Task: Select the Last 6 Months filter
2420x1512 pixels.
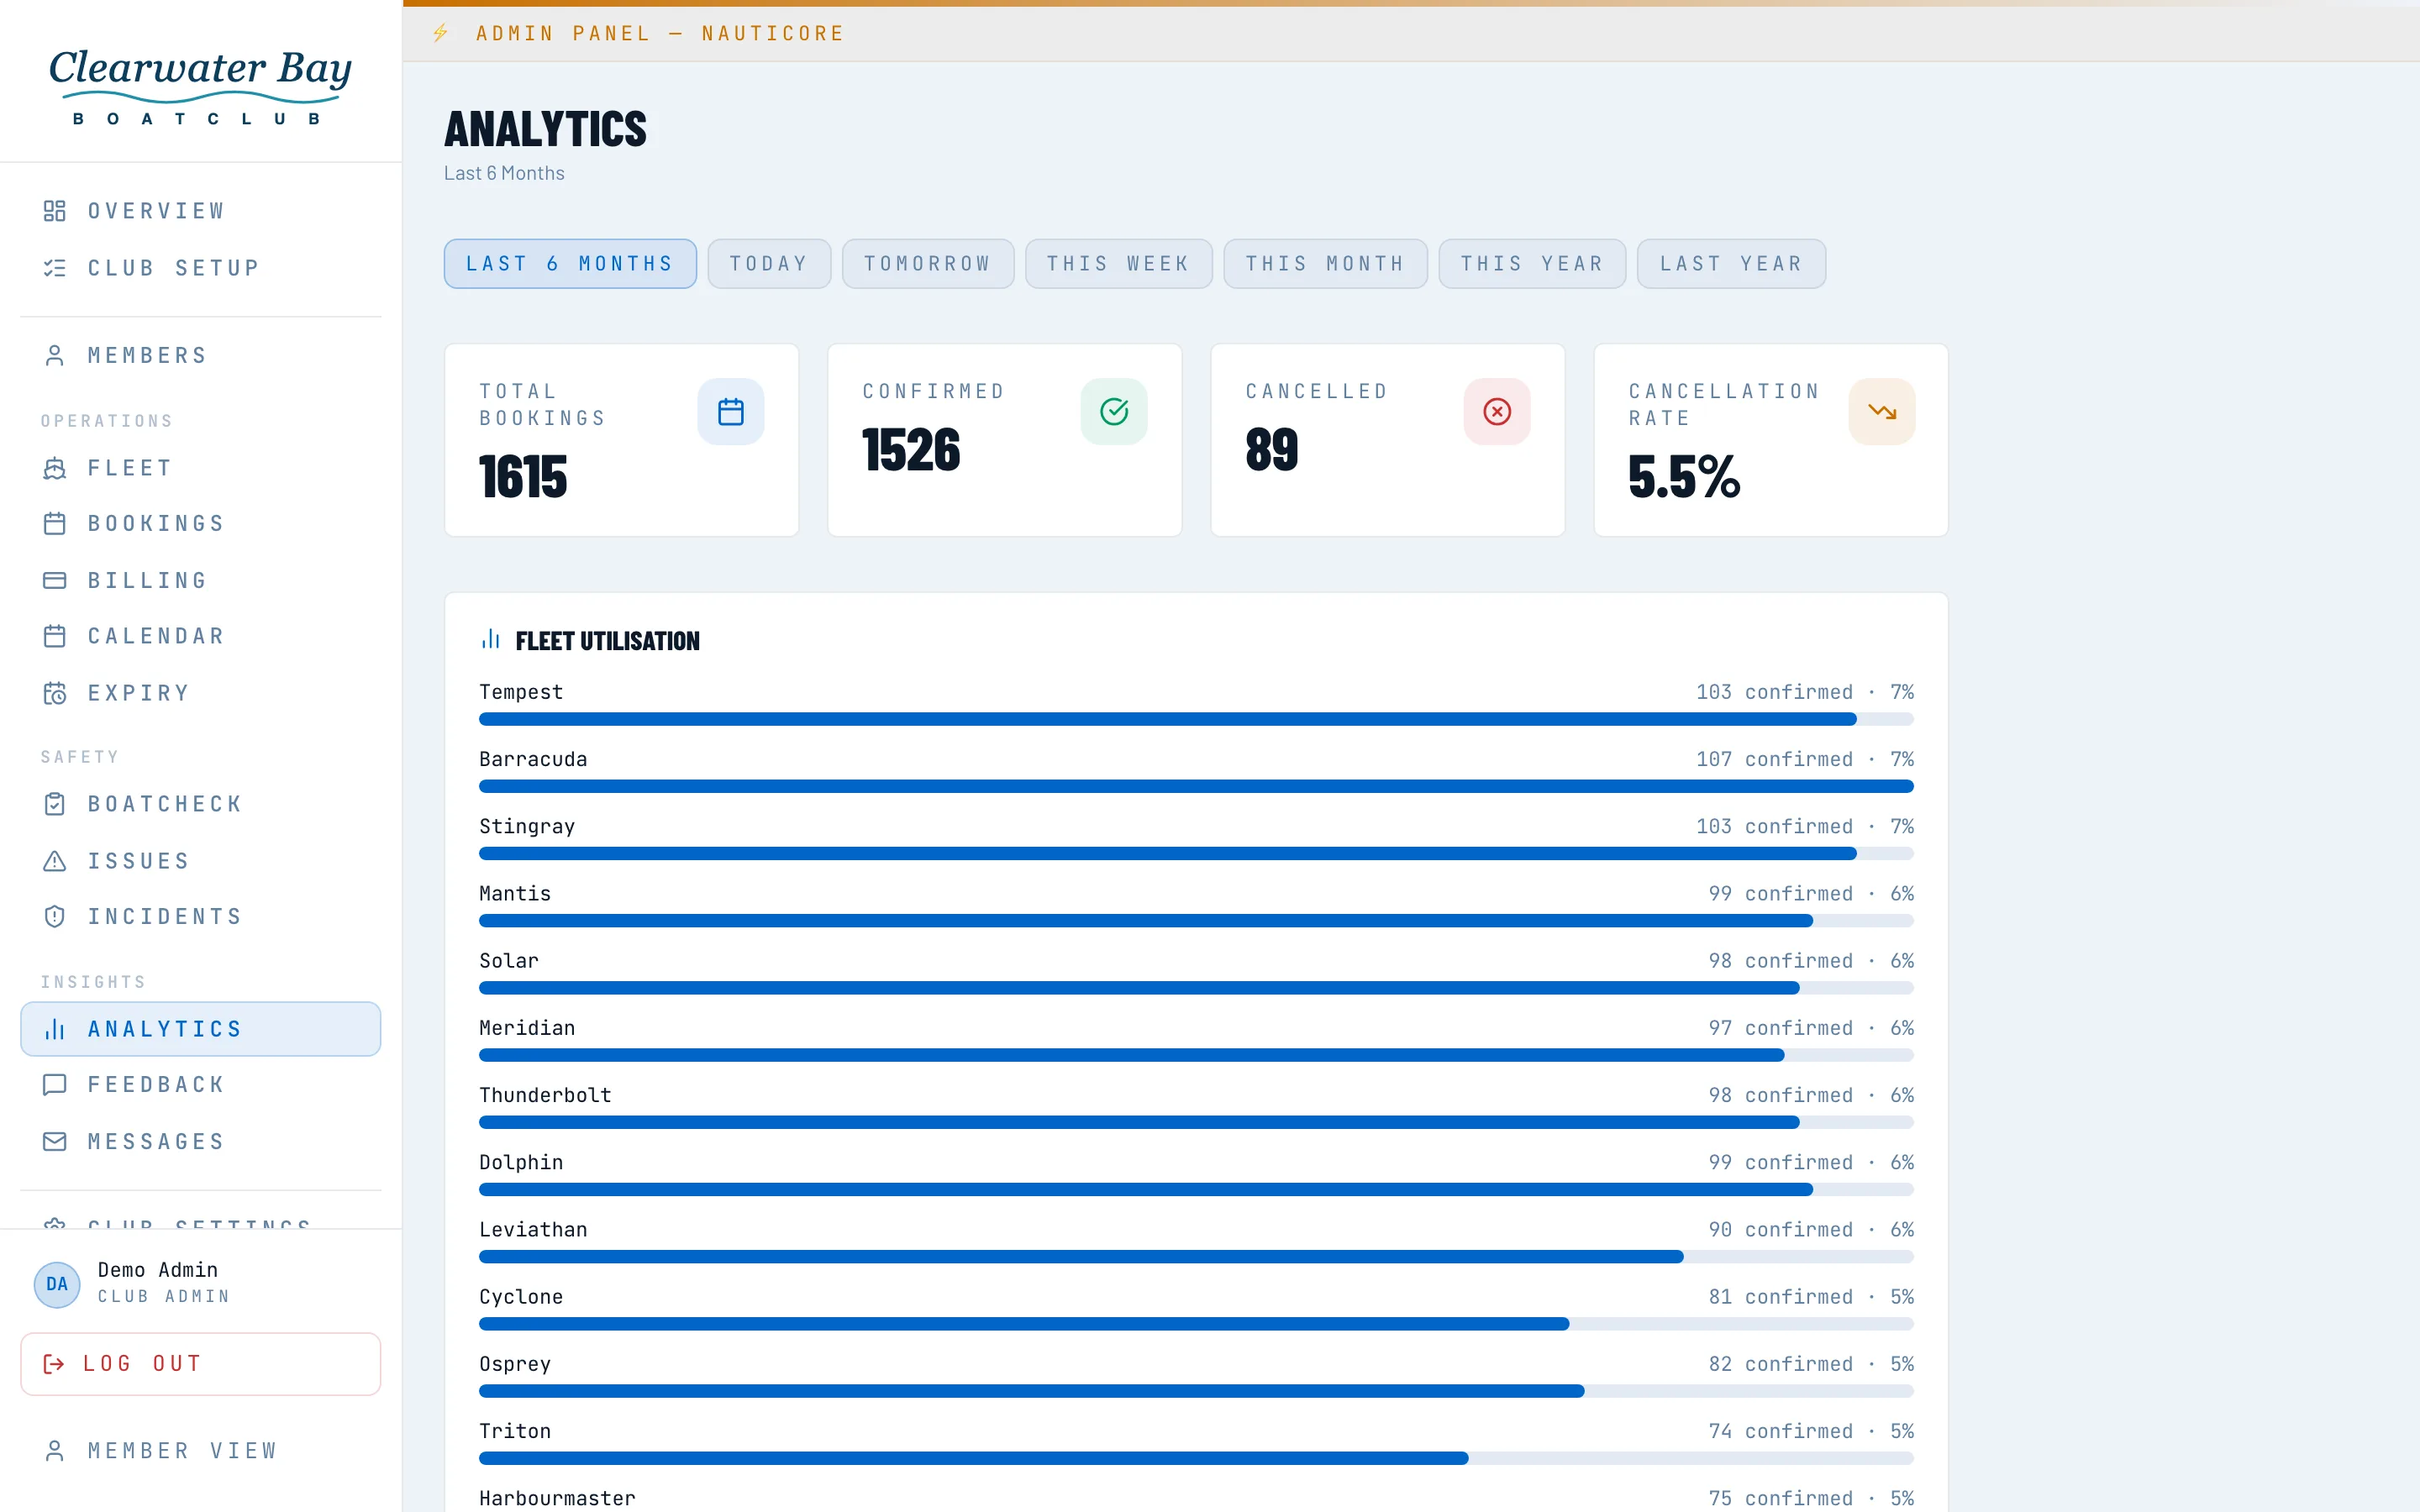Action: tap(570, 264)
